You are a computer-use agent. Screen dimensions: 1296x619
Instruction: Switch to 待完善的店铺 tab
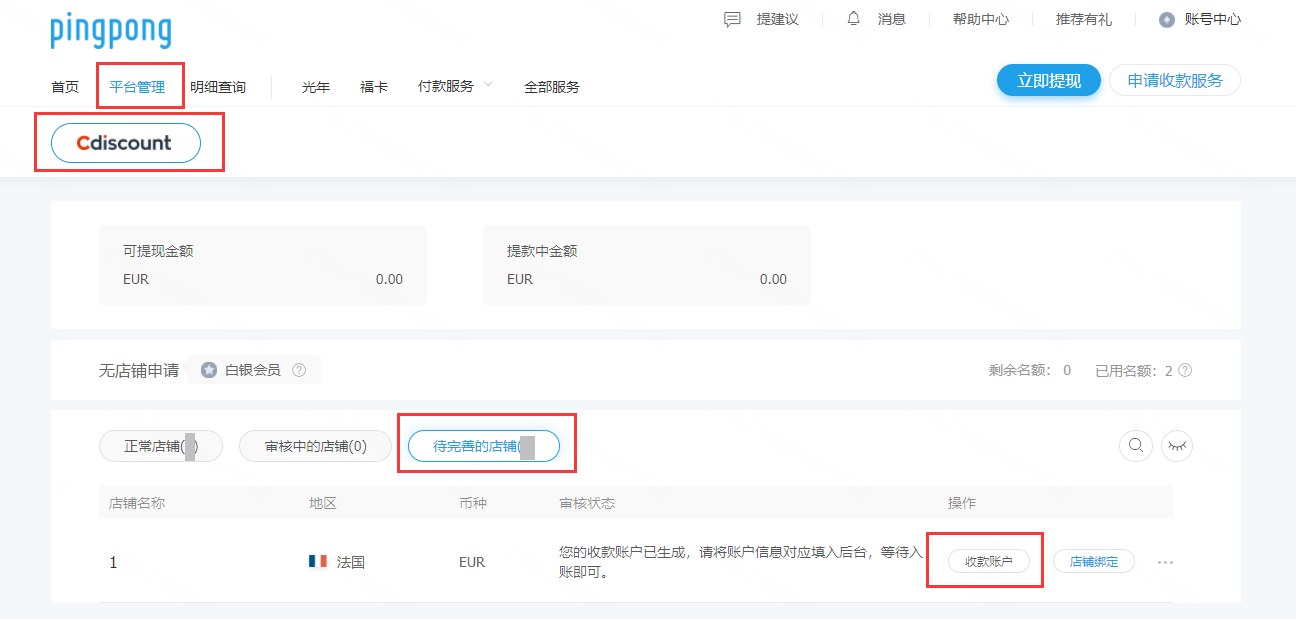click(x=484, y=446)
